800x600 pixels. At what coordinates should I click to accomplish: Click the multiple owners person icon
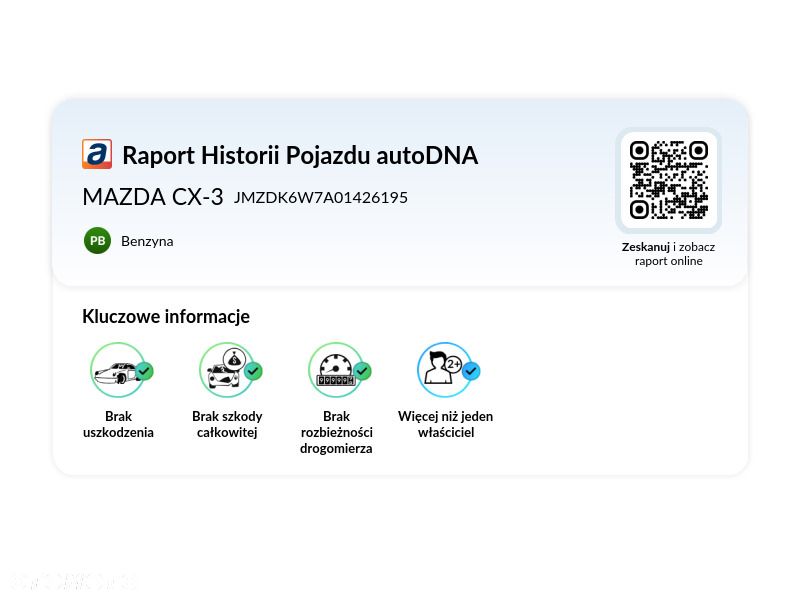444,370
